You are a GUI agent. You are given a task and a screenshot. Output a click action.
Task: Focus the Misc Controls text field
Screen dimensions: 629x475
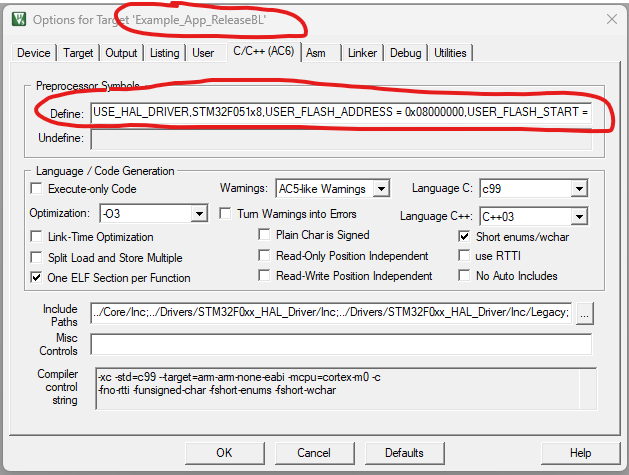click(x=340, y=345)
